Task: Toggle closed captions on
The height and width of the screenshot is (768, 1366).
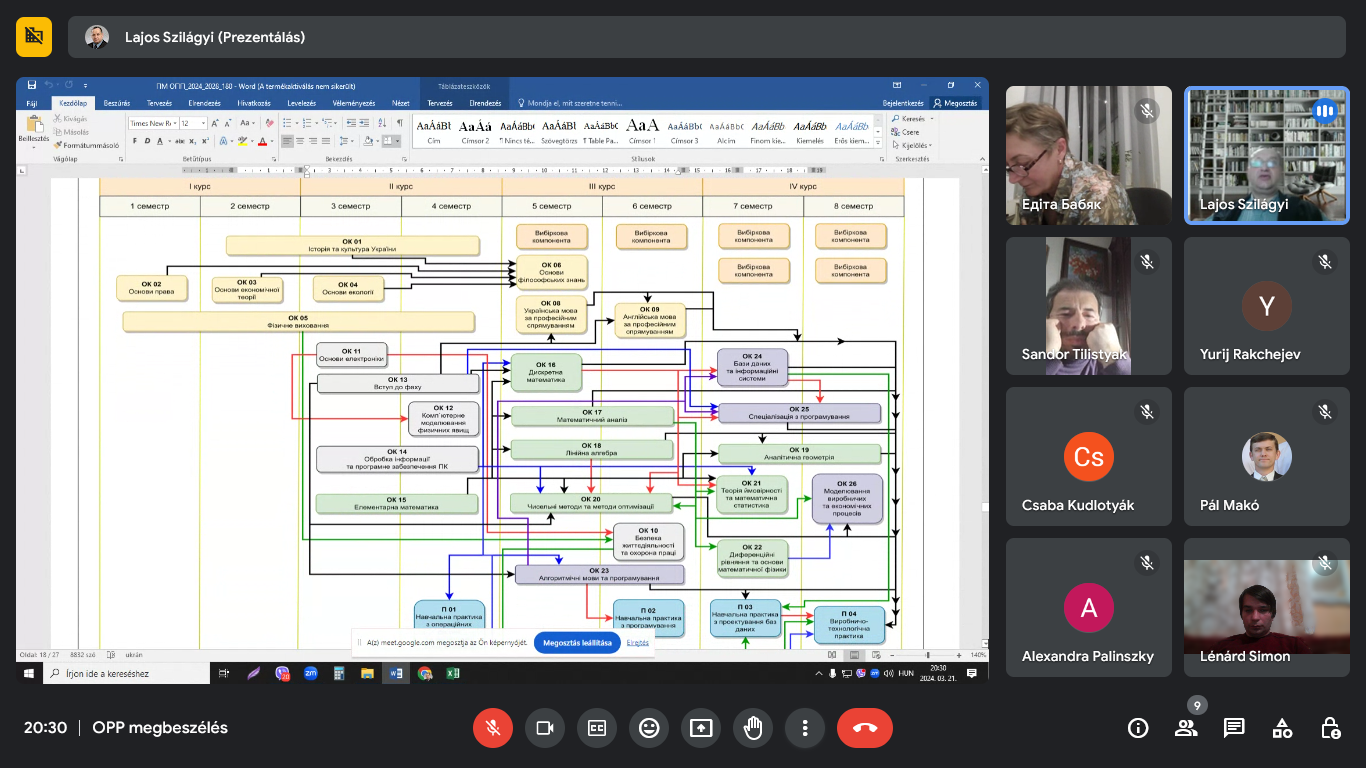Action: pos(597,728)
